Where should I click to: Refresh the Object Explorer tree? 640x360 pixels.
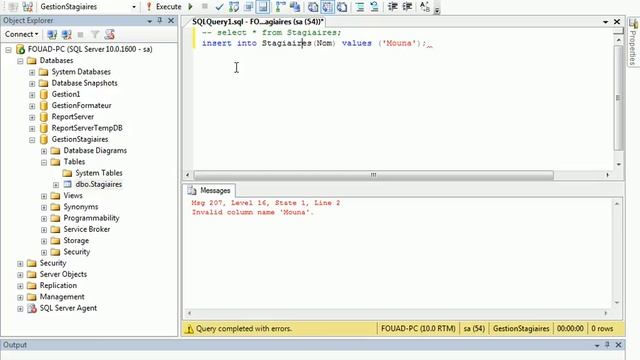109,35
